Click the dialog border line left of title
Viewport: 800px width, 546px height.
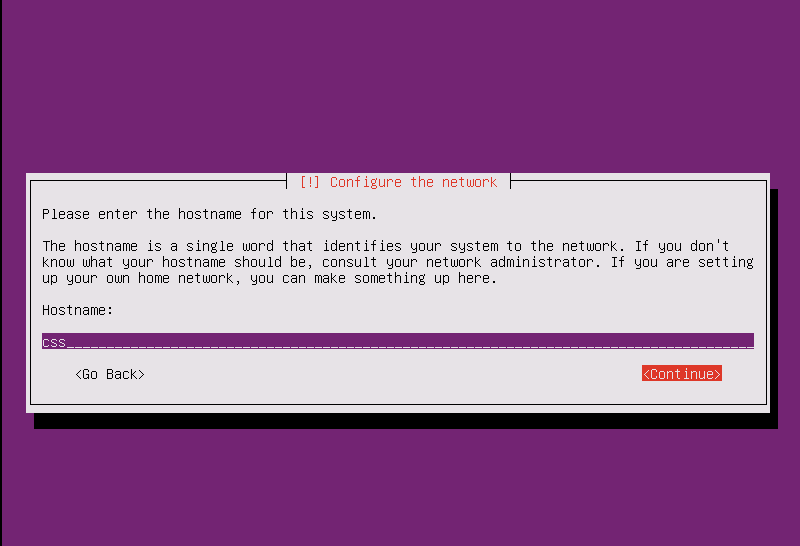pyautogui.click(x=158, y=180)
